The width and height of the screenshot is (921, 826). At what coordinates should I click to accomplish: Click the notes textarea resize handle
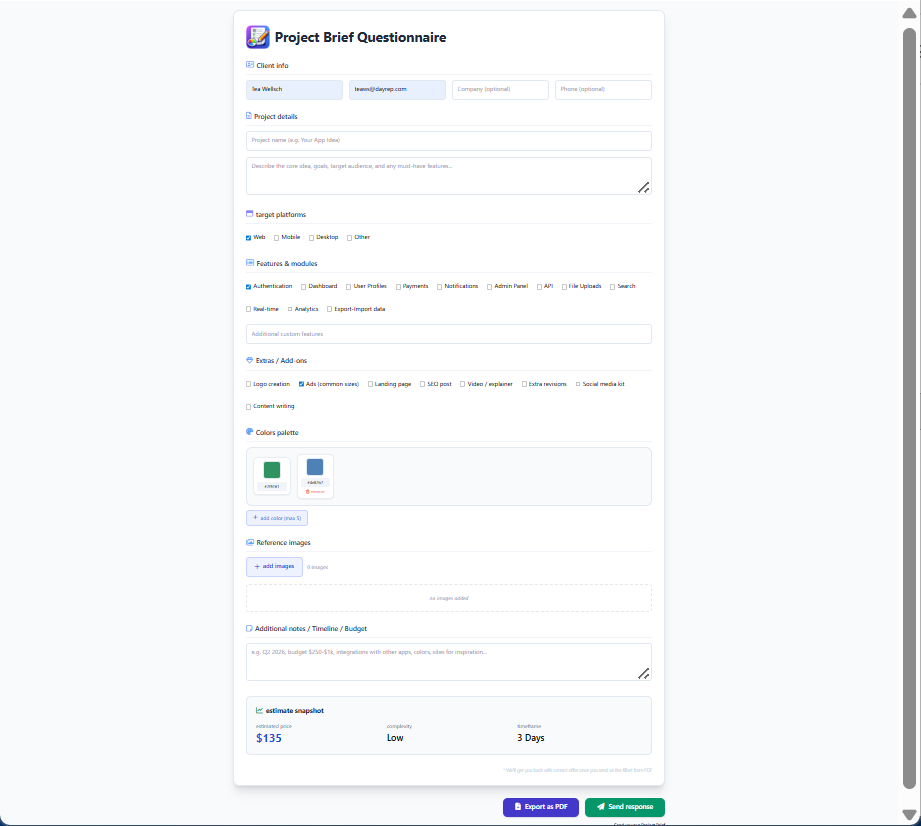point(644,673)
